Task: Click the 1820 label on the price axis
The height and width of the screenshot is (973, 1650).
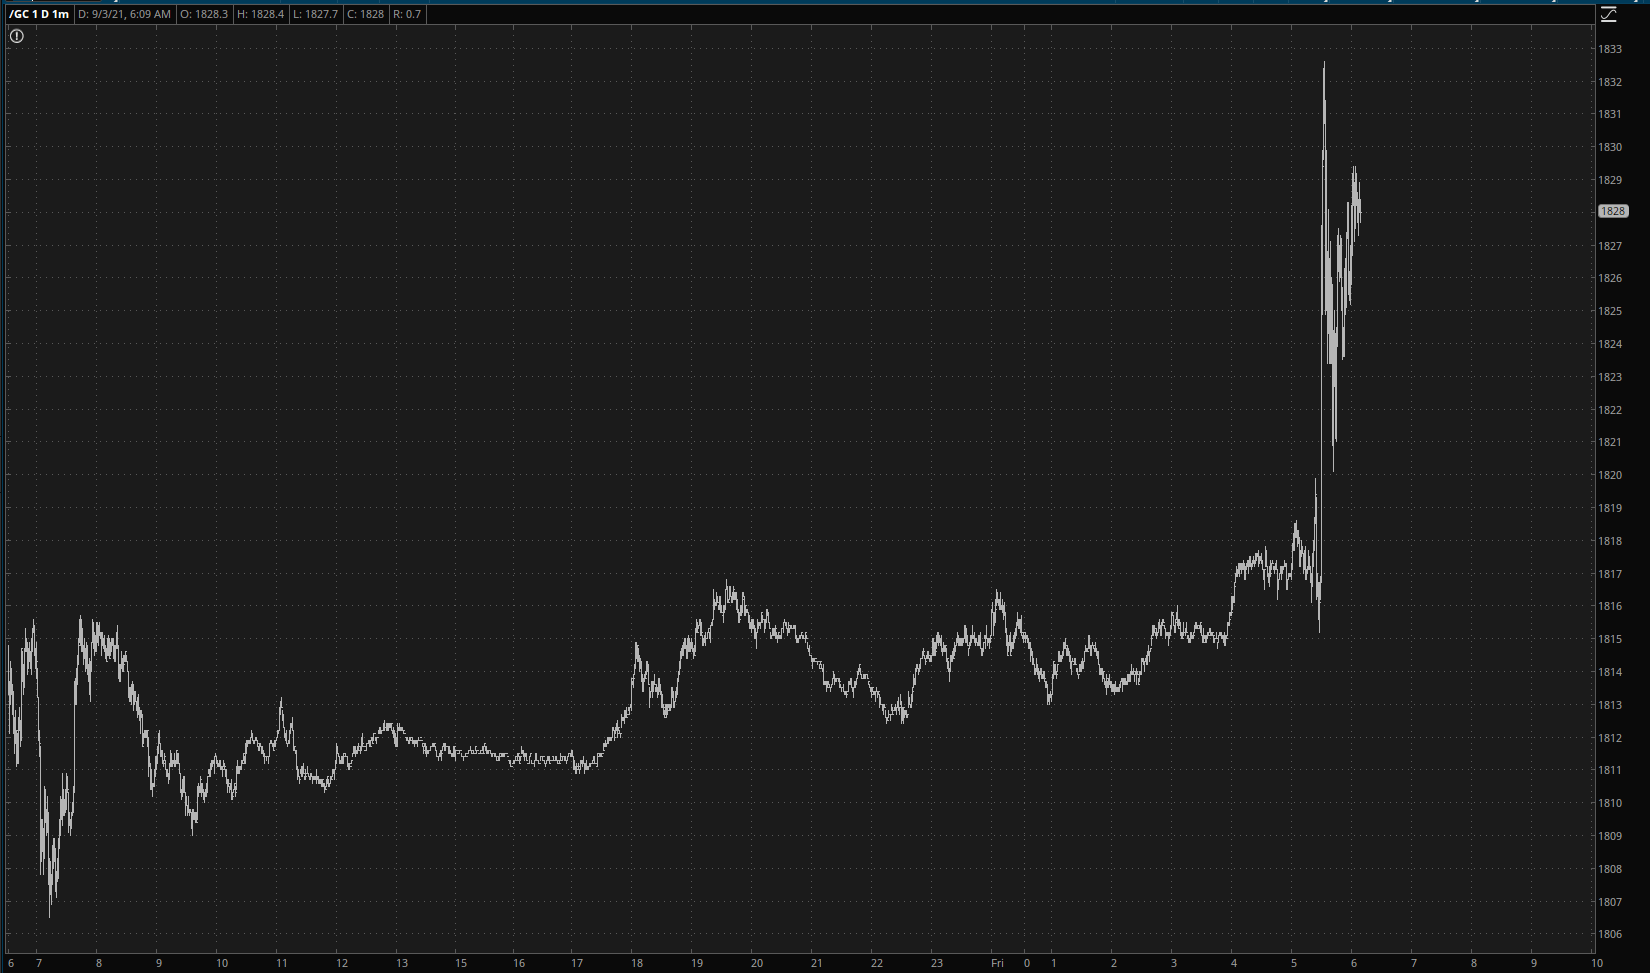Action: click(x=1610, y=475)
